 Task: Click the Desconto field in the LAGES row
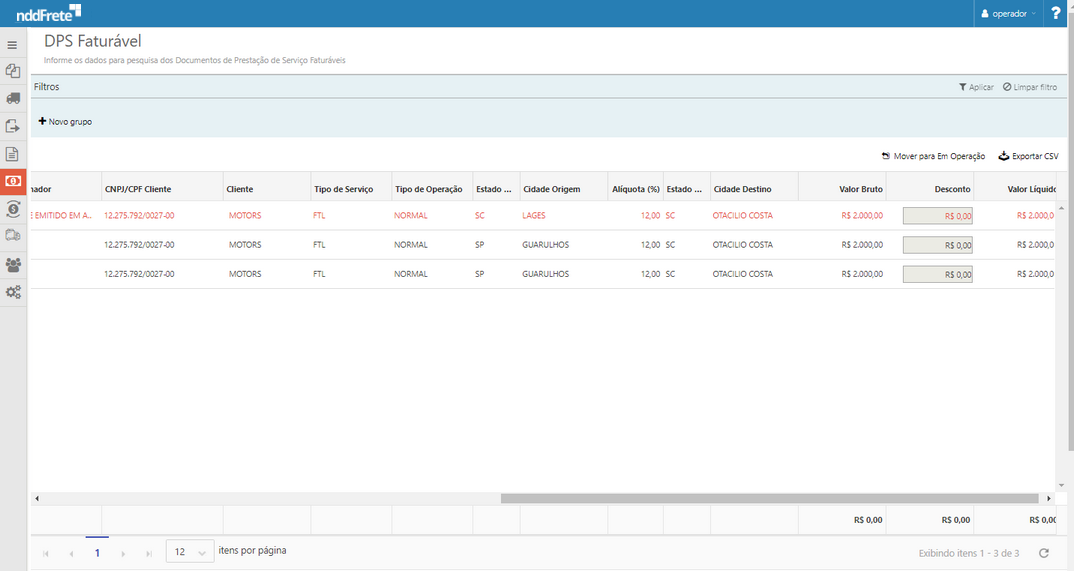[937, 215]
